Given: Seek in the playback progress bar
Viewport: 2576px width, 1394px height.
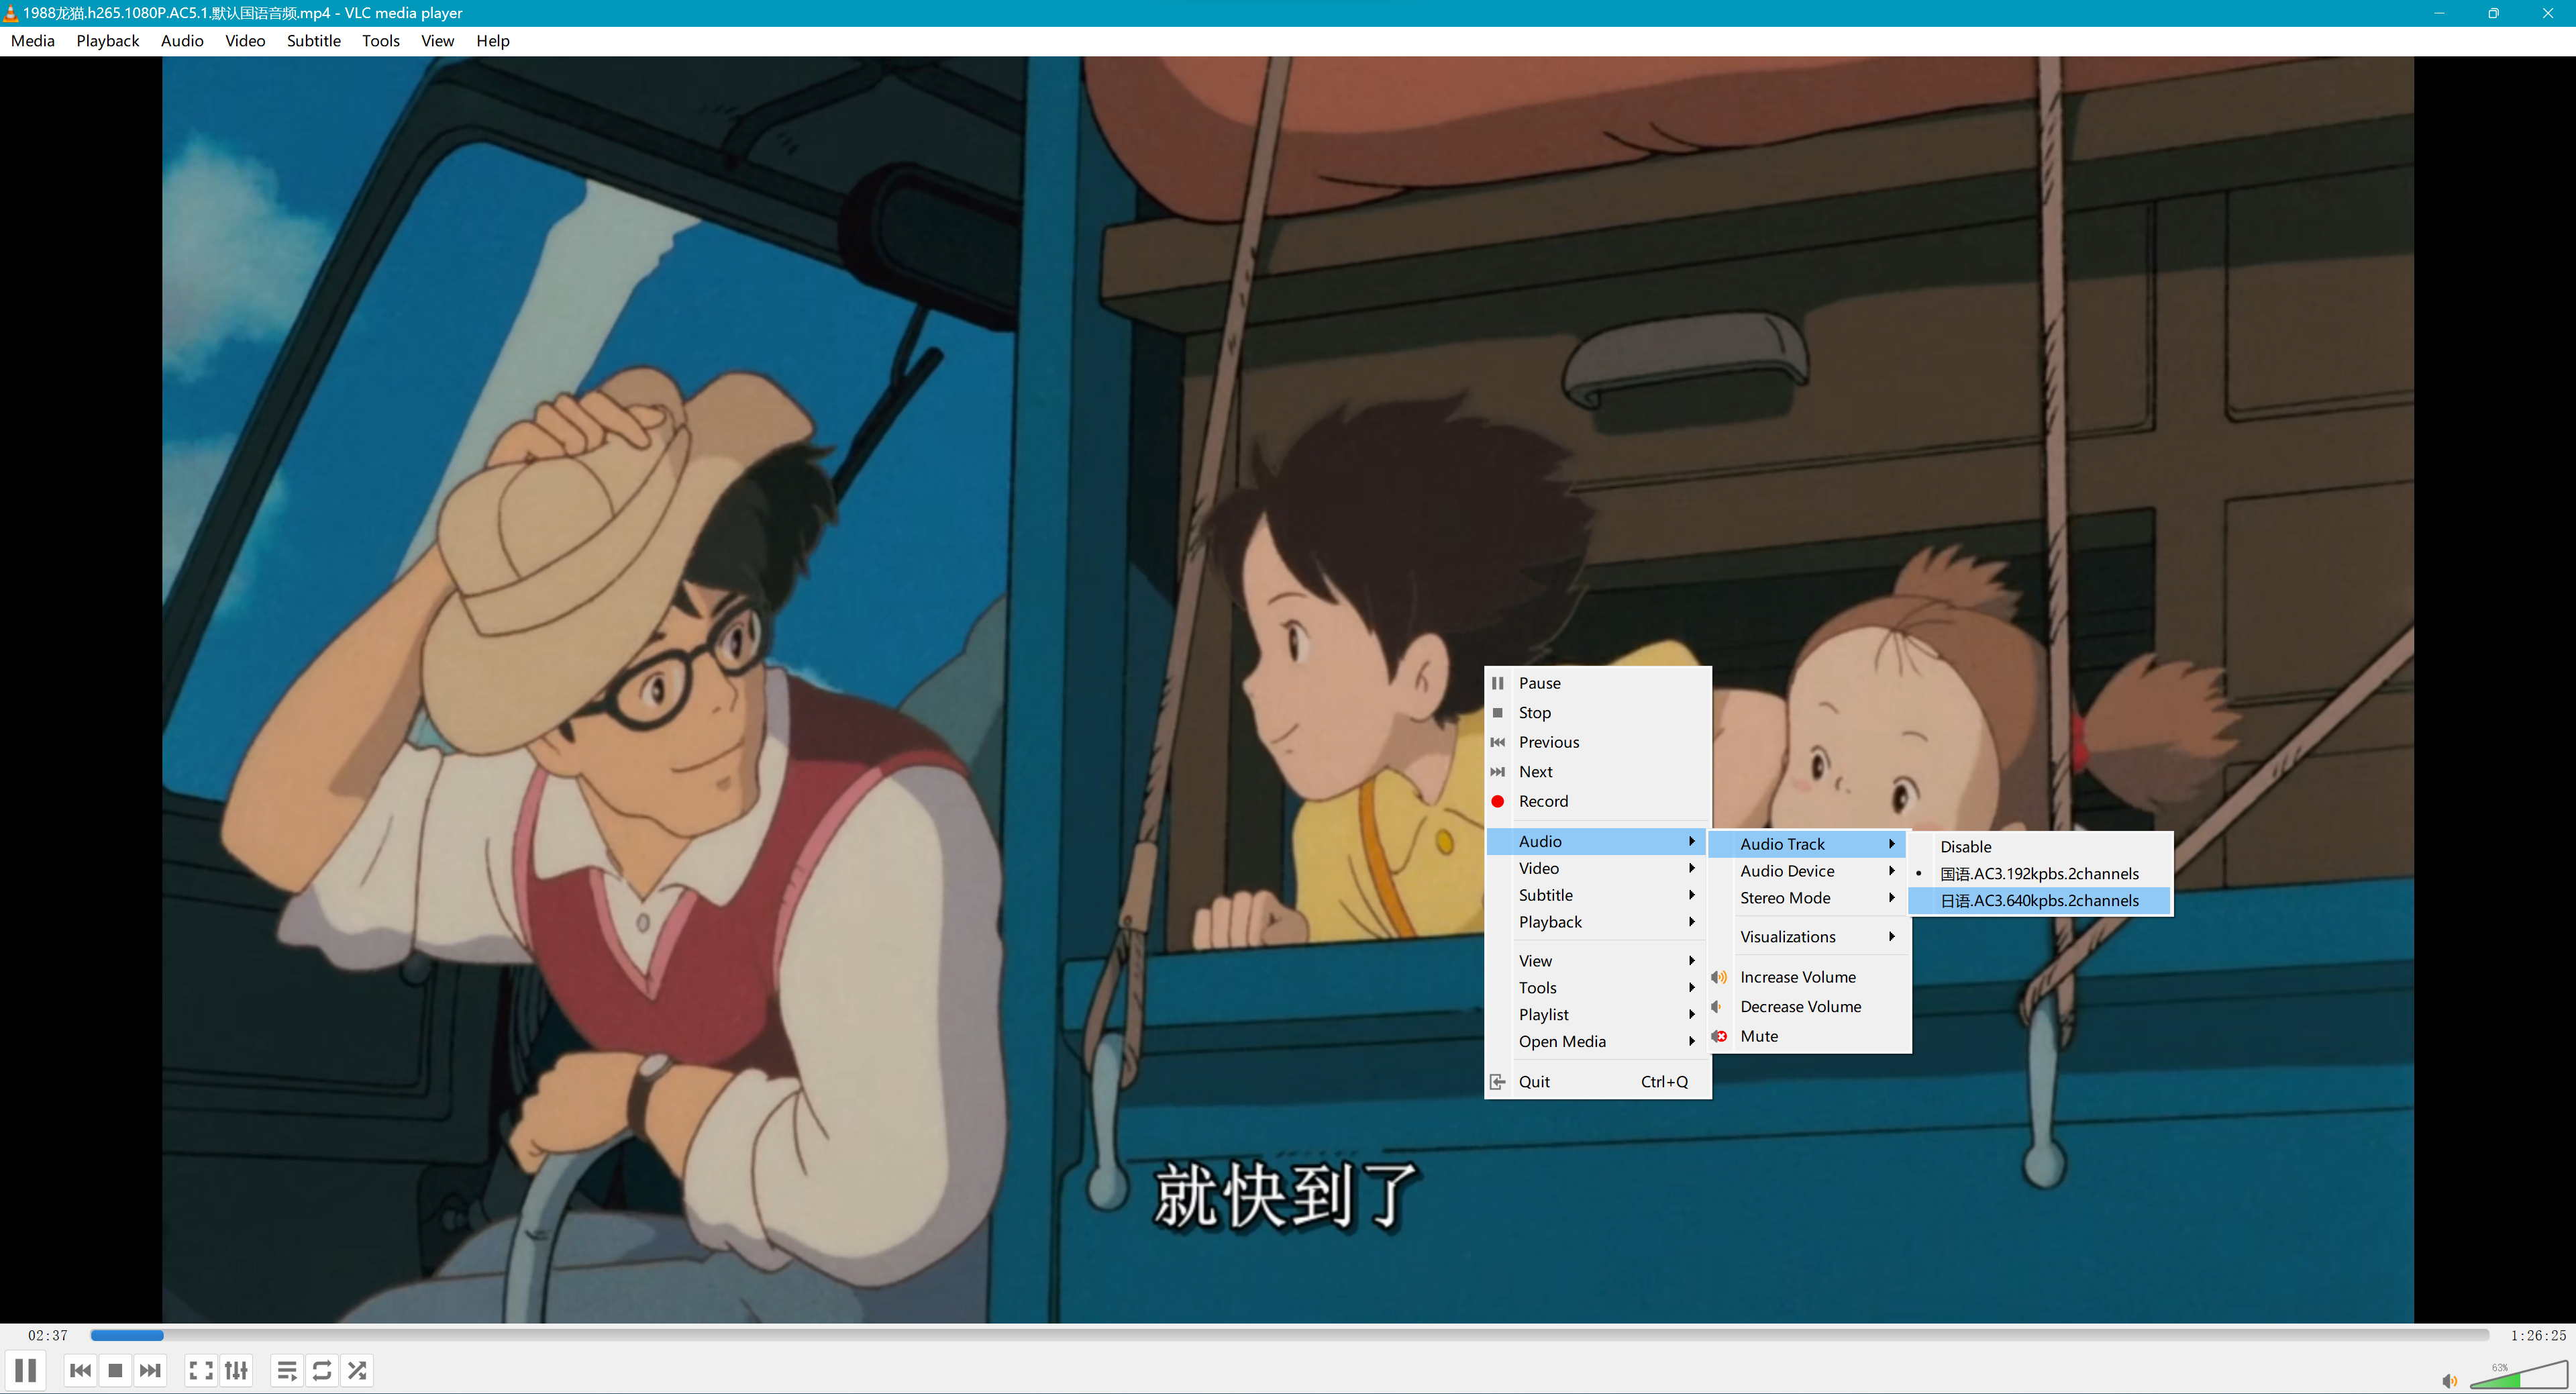Looking at the screenshot, I should 1289,1335.
